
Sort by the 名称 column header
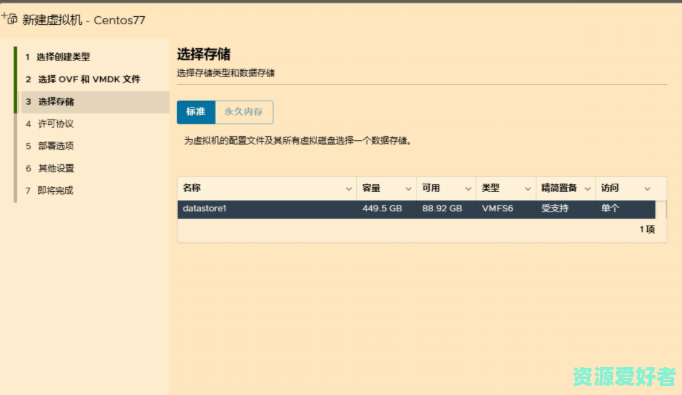192,188
